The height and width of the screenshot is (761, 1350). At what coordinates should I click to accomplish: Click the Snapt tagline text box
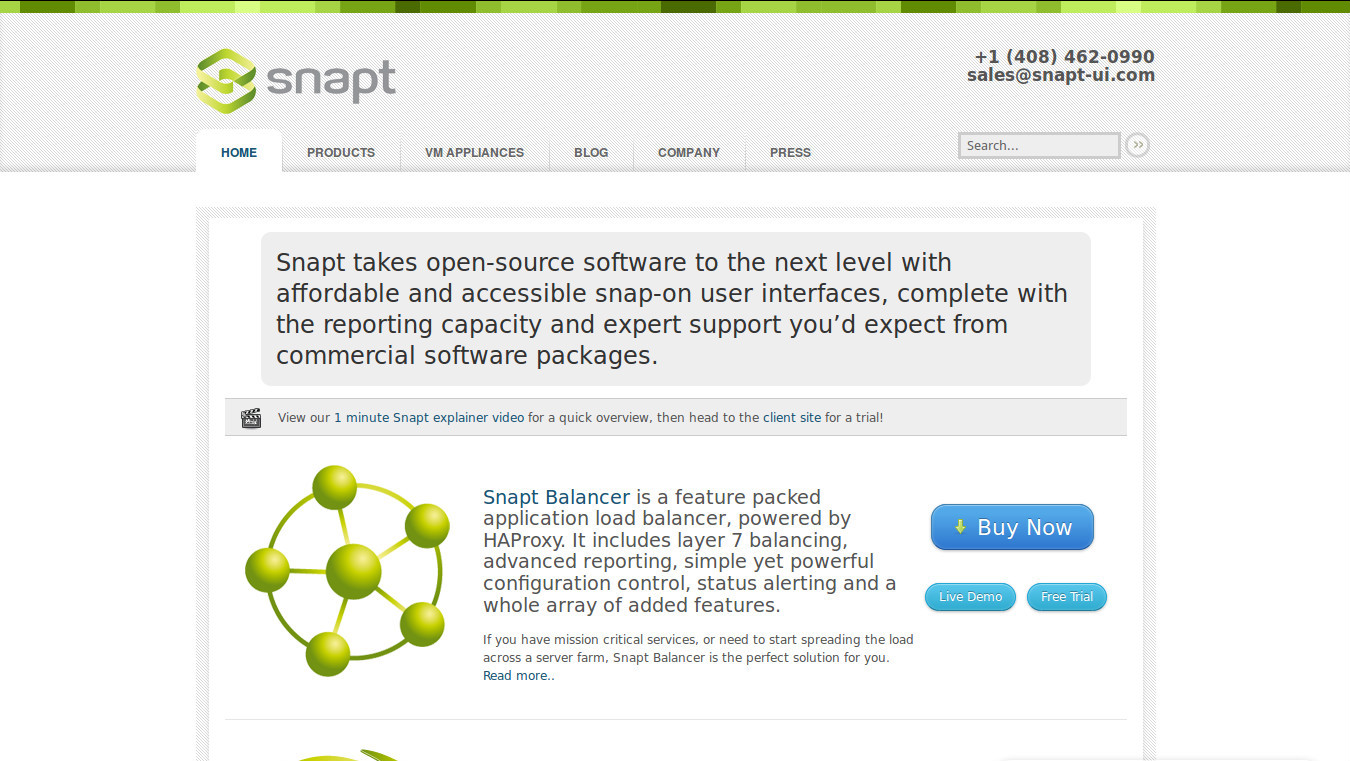[x=676, y=309]
